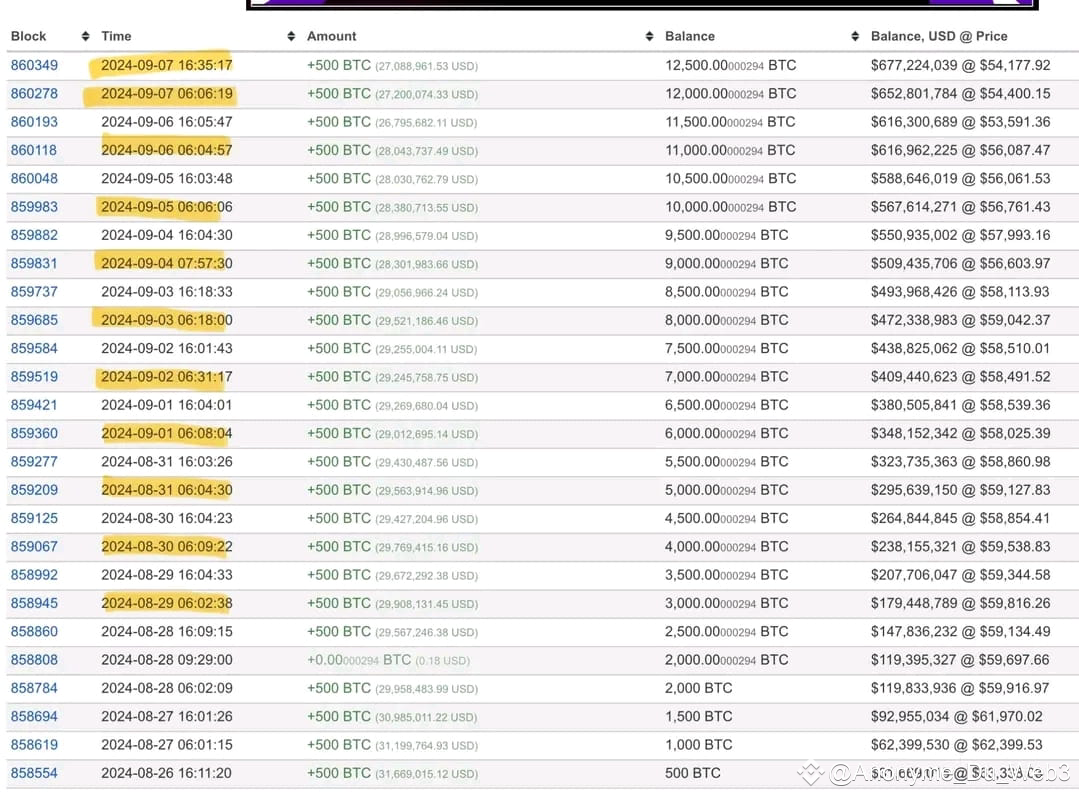This screenshot has height=795, width=1079.
Task: Click amount with 27,088,961.53 USD
Action: pyautogui.click(x=392, y=65)
